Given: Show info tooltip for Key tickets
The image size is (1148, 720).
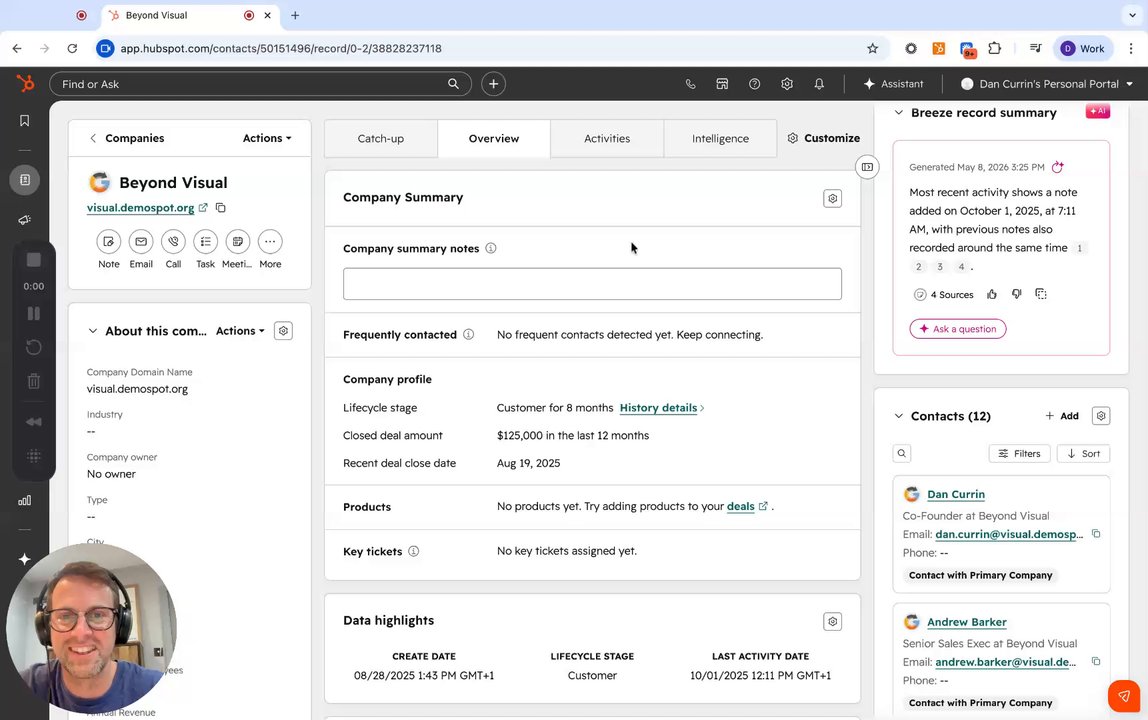Looking at the screenshot, I should [x=414, y=551].
